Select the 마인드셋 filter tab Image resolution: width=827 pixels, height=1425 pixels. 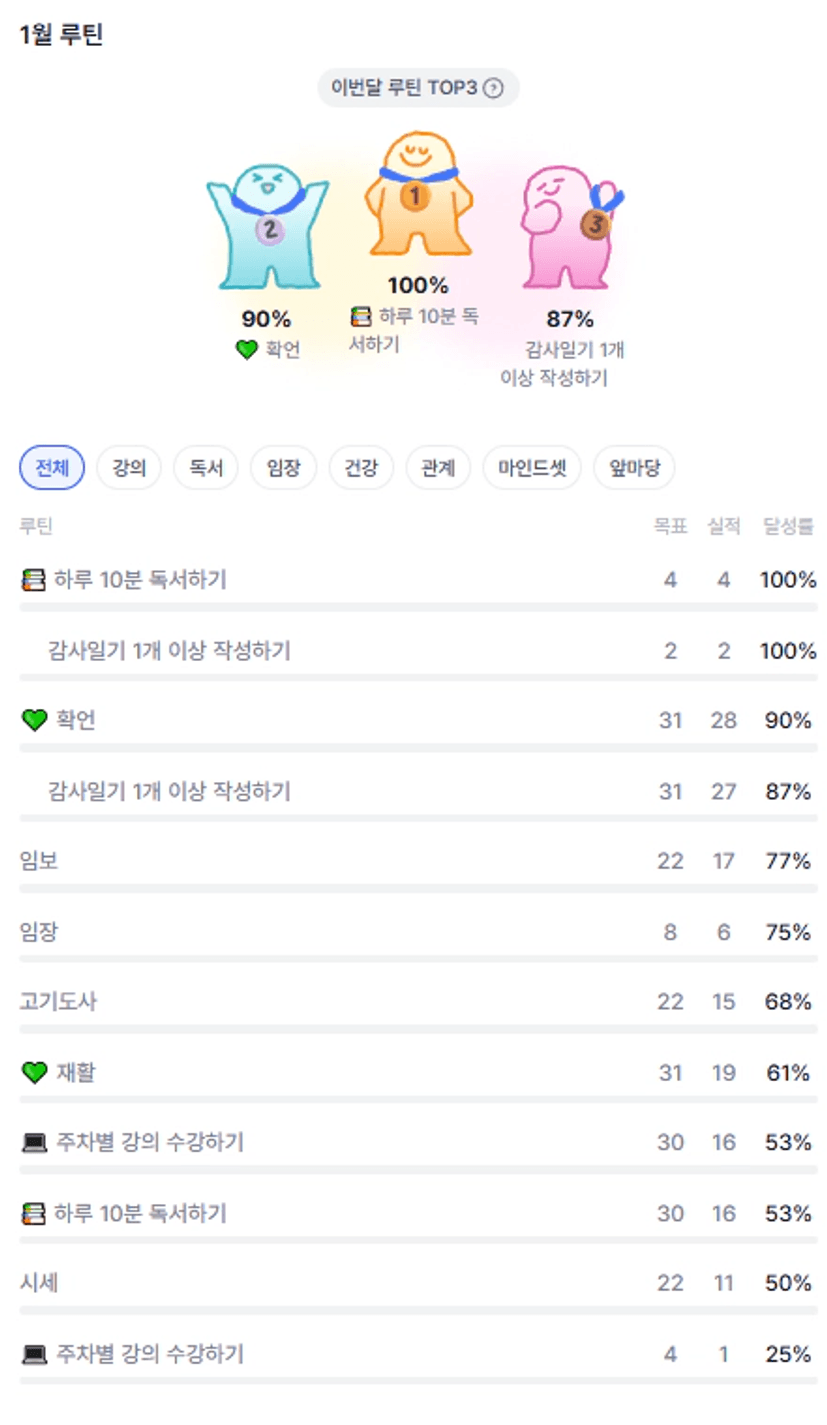pos(531,468)
